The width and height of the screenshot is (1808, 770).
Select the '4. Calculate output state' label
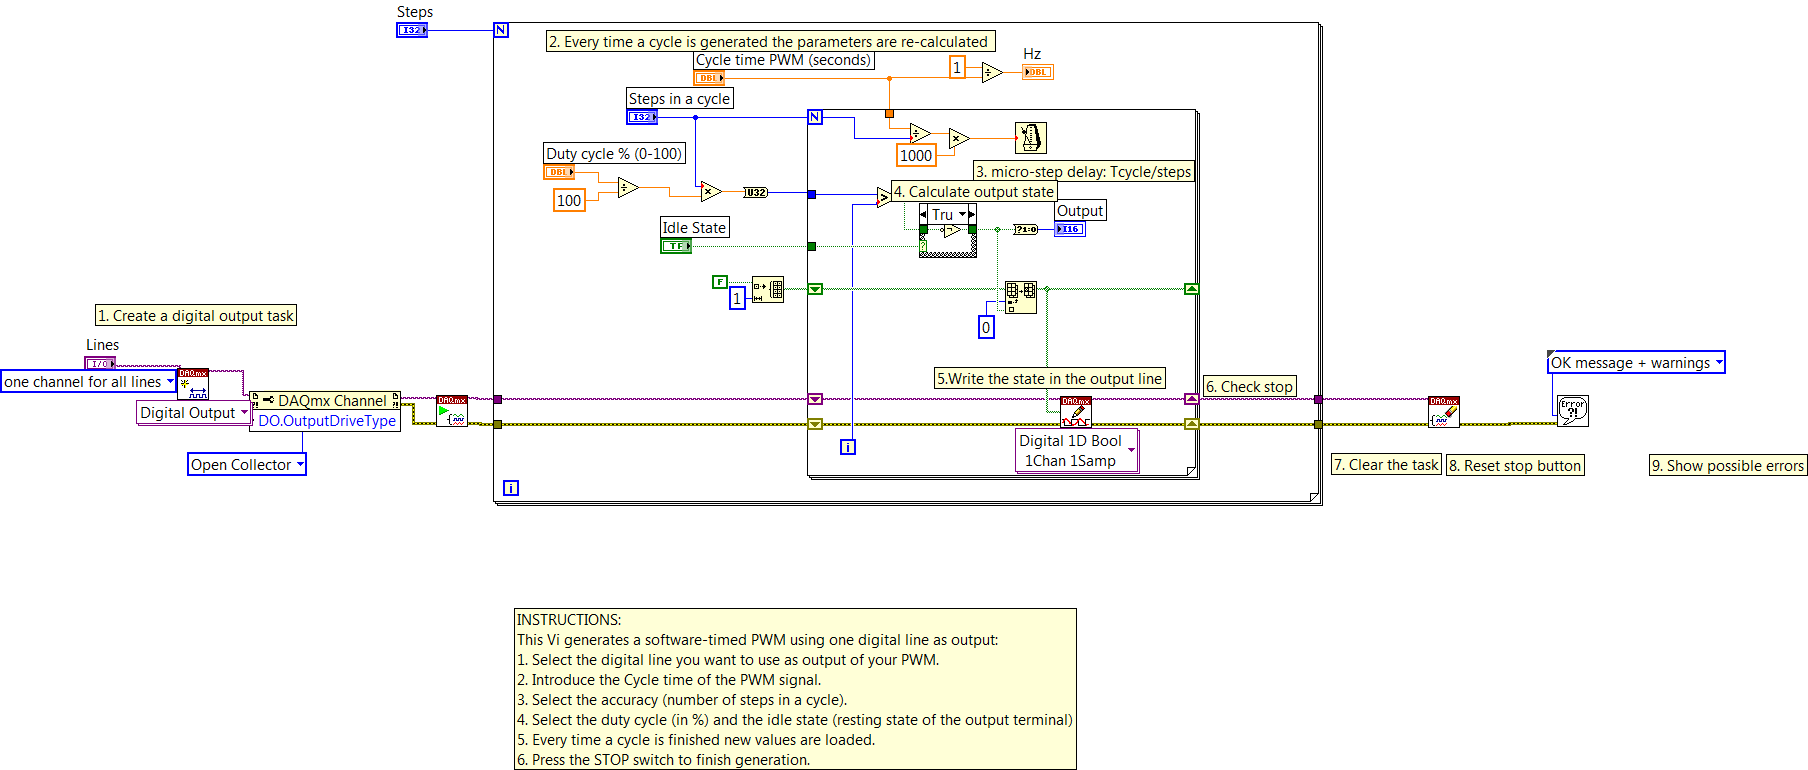(974, 192)
